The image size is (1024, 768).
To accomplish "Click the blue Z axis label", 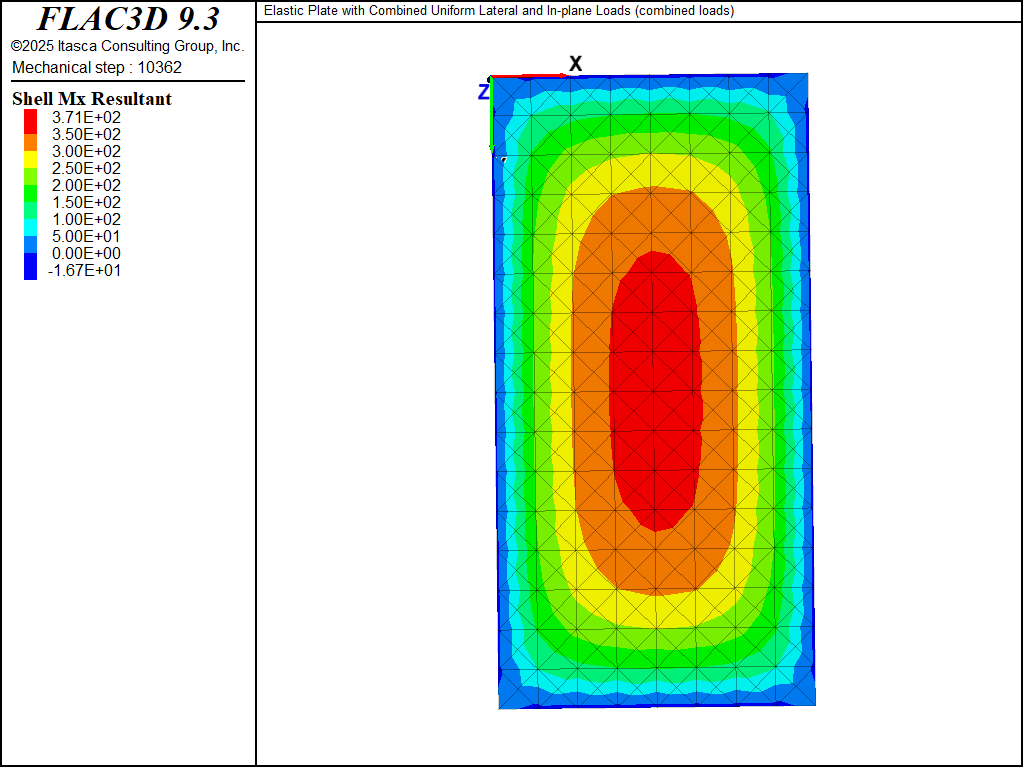I will point(483,92).
